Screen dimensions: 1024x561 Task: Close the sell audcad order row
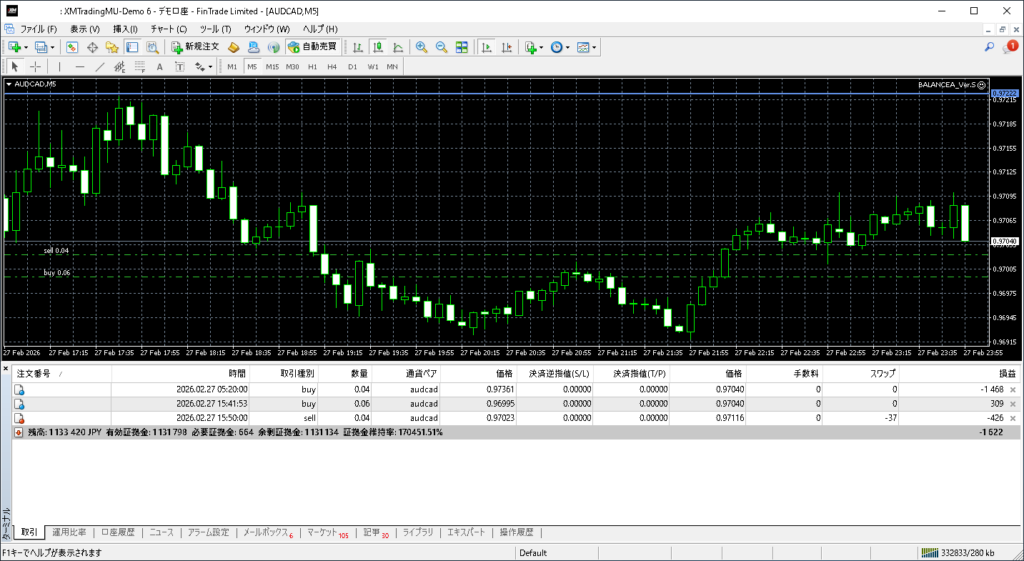click(x=1013, y=418)
